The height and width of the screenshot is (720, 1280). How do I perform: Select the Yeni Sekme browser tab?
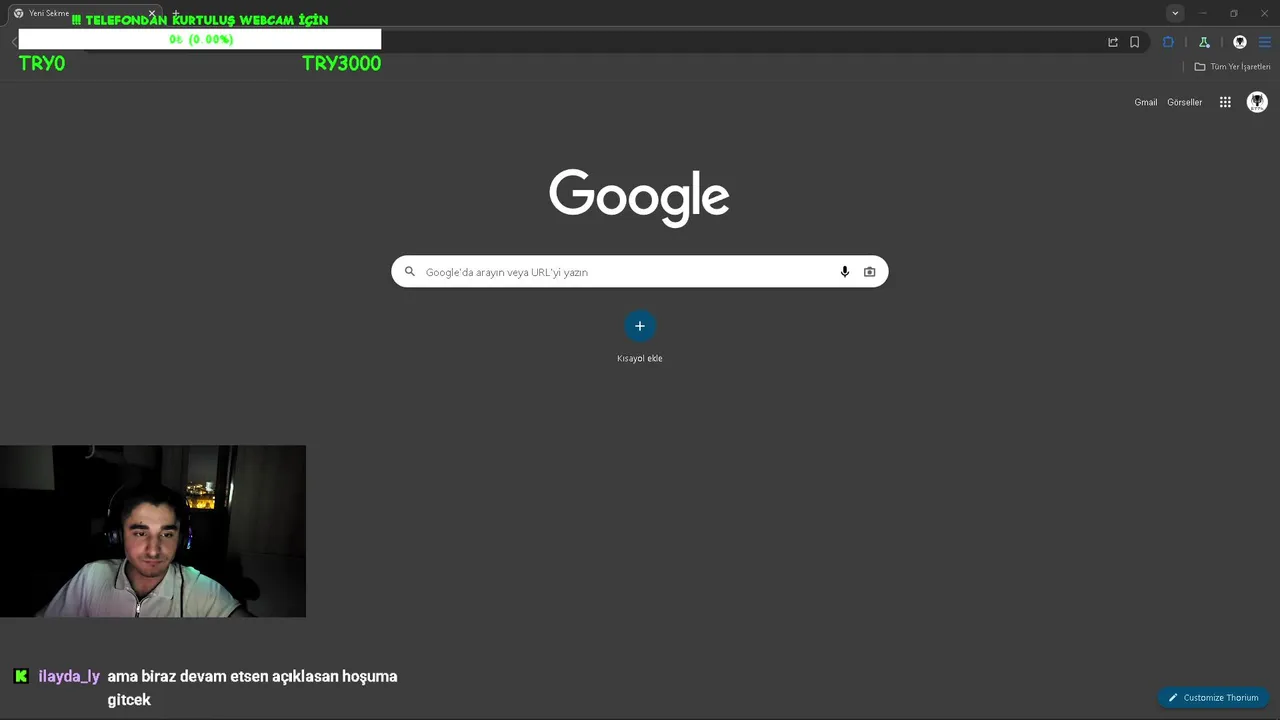(x=84, y=13)
